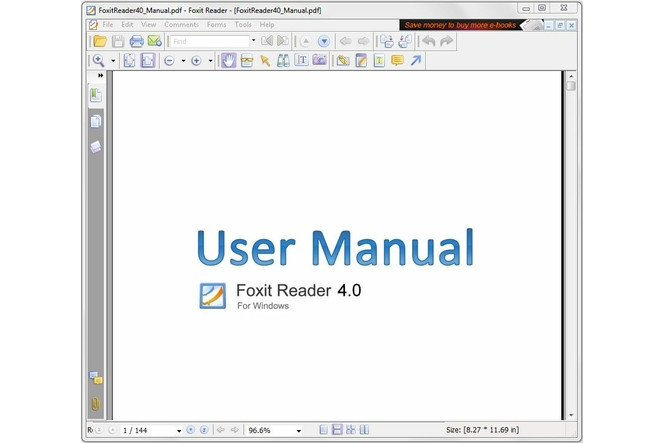Open the Pages thumbnails panel in sidebar

click(96, 122)
